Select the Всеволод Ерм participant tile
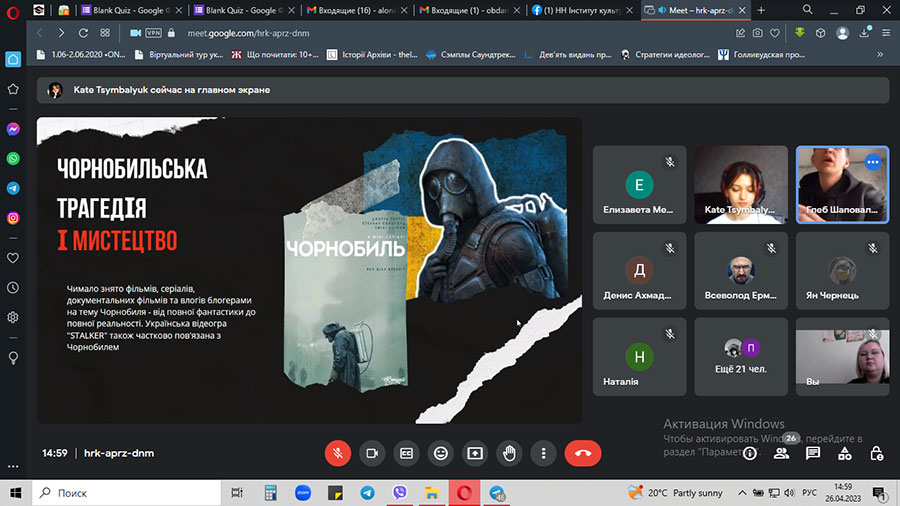Image resolution: width=900 pixels, height=506 pixels. [741, 271]
